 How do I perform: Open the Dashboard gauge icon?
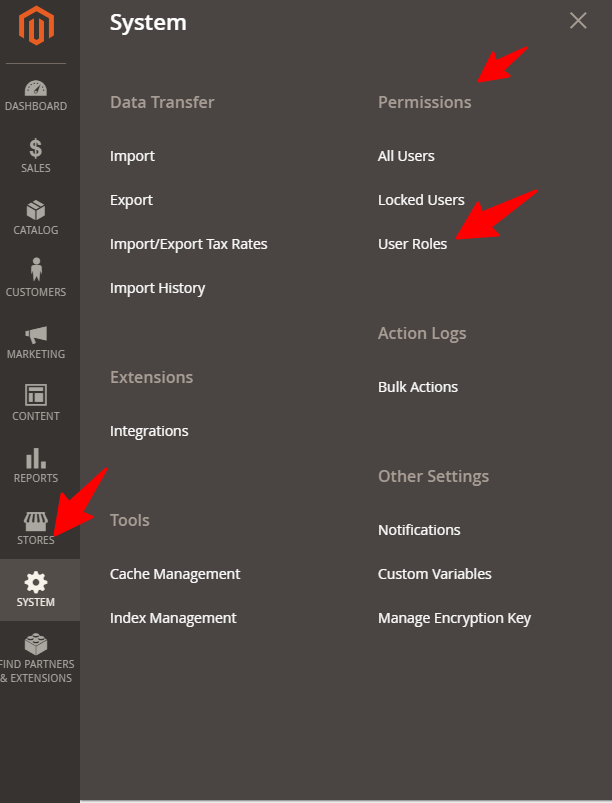[36, 89]
